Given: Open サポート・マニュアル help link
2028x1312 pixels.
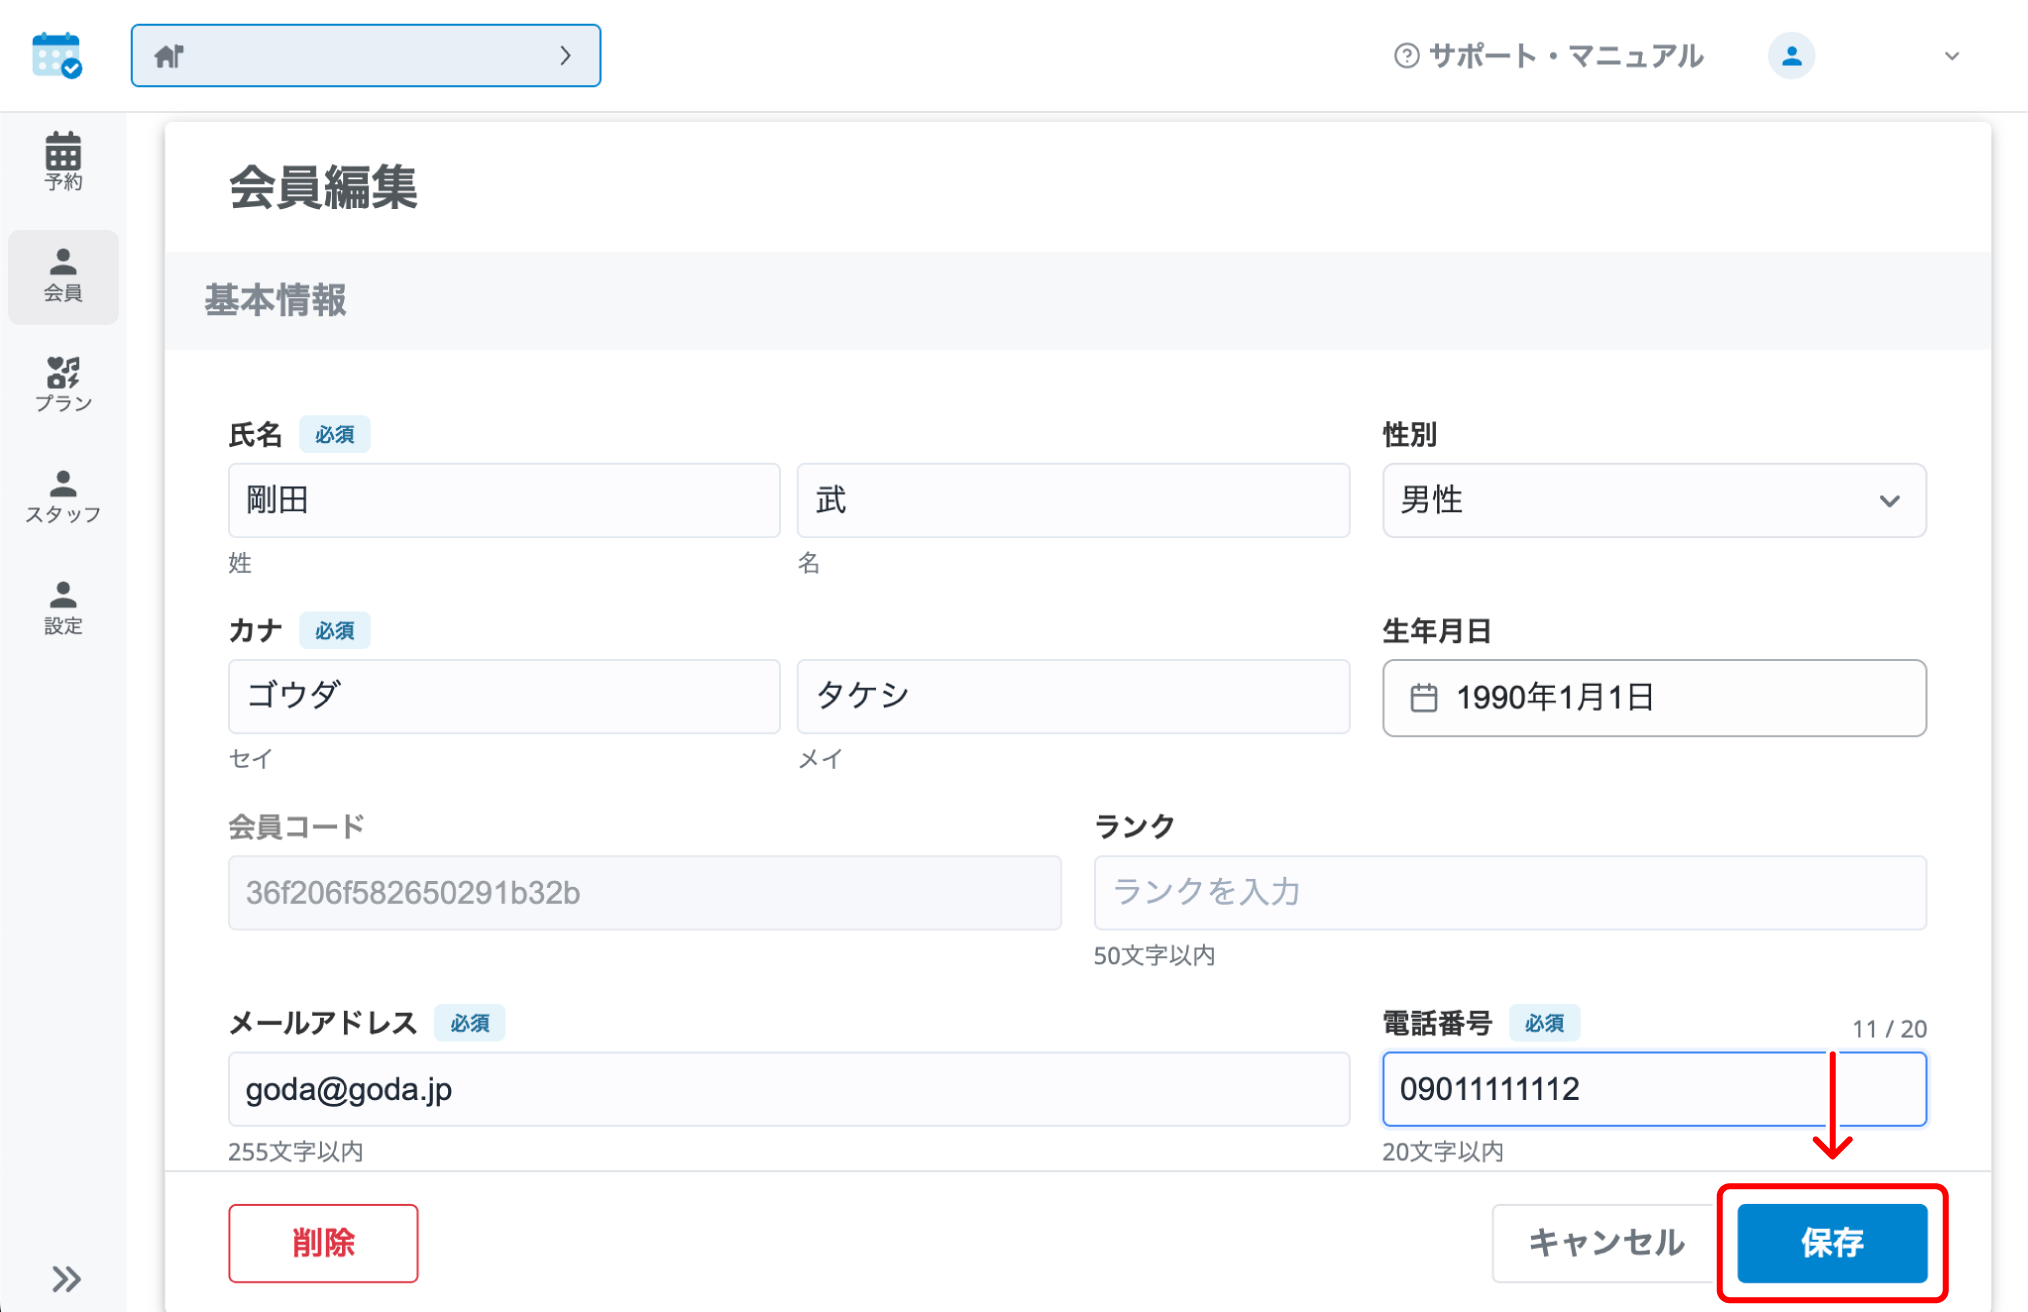Looking at the screenshot, I should pyautogui.click(x=1549, y=56).
